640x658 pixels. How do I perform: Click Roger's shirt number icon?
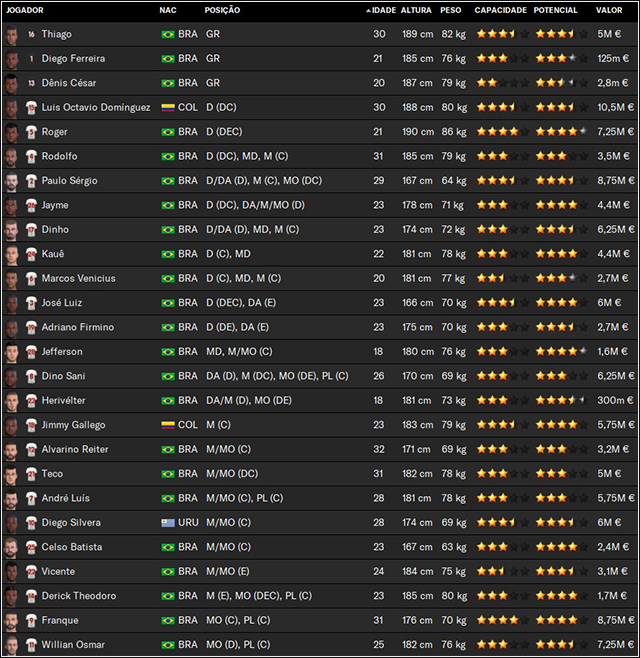(x=31, y=132)
